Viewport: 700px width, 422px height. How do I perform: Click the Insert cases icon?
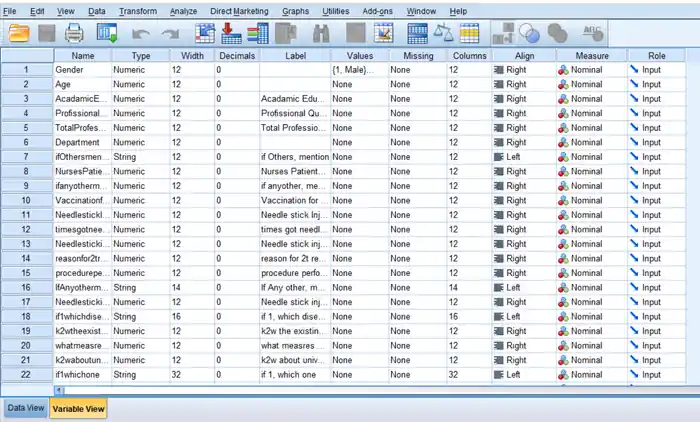[x=356, y=33]
